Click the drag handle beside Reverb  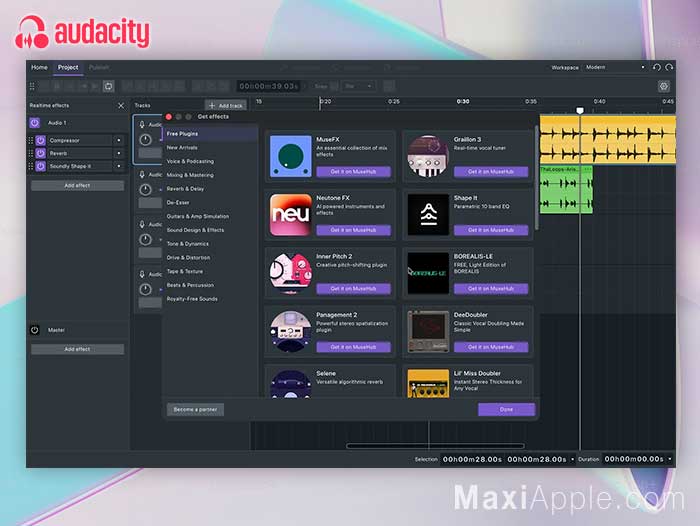pos(31,153)
